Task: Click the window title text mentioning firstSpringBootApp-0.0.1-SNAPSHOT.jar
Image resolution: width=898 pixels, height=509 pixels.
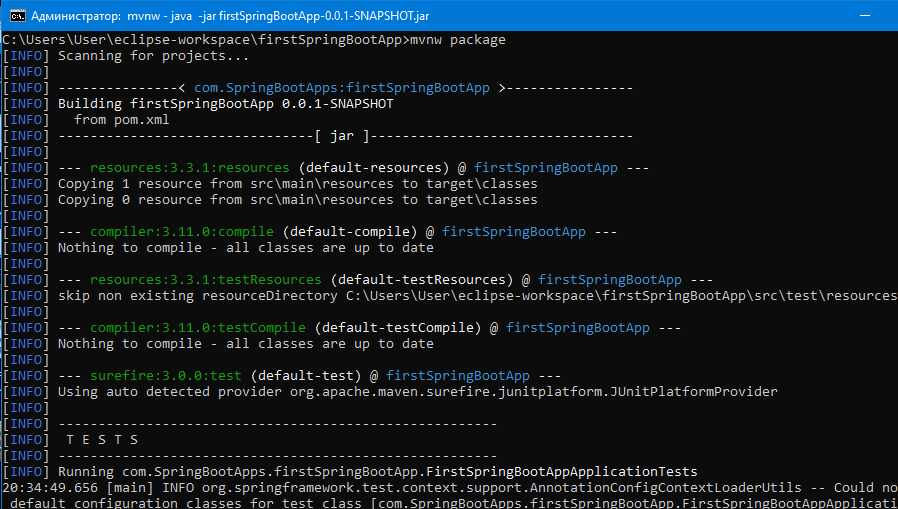Action: point(230,16)
